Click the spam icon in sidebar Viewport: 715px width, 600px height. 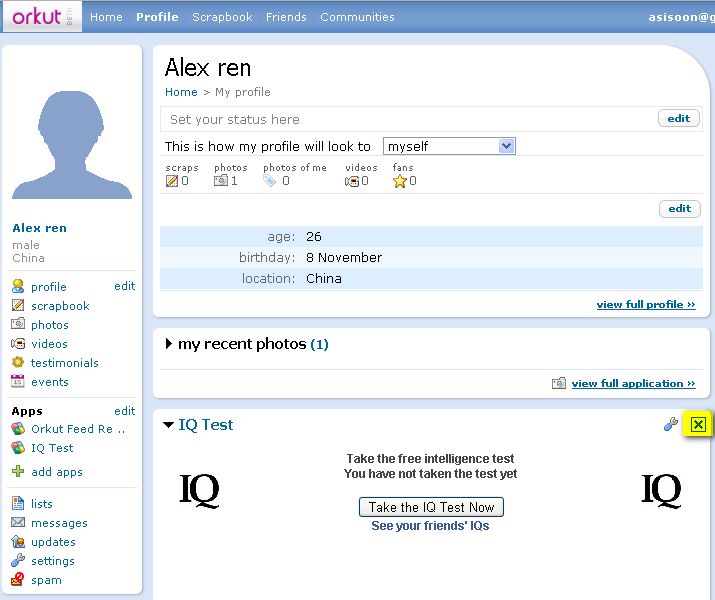(18, 580)
